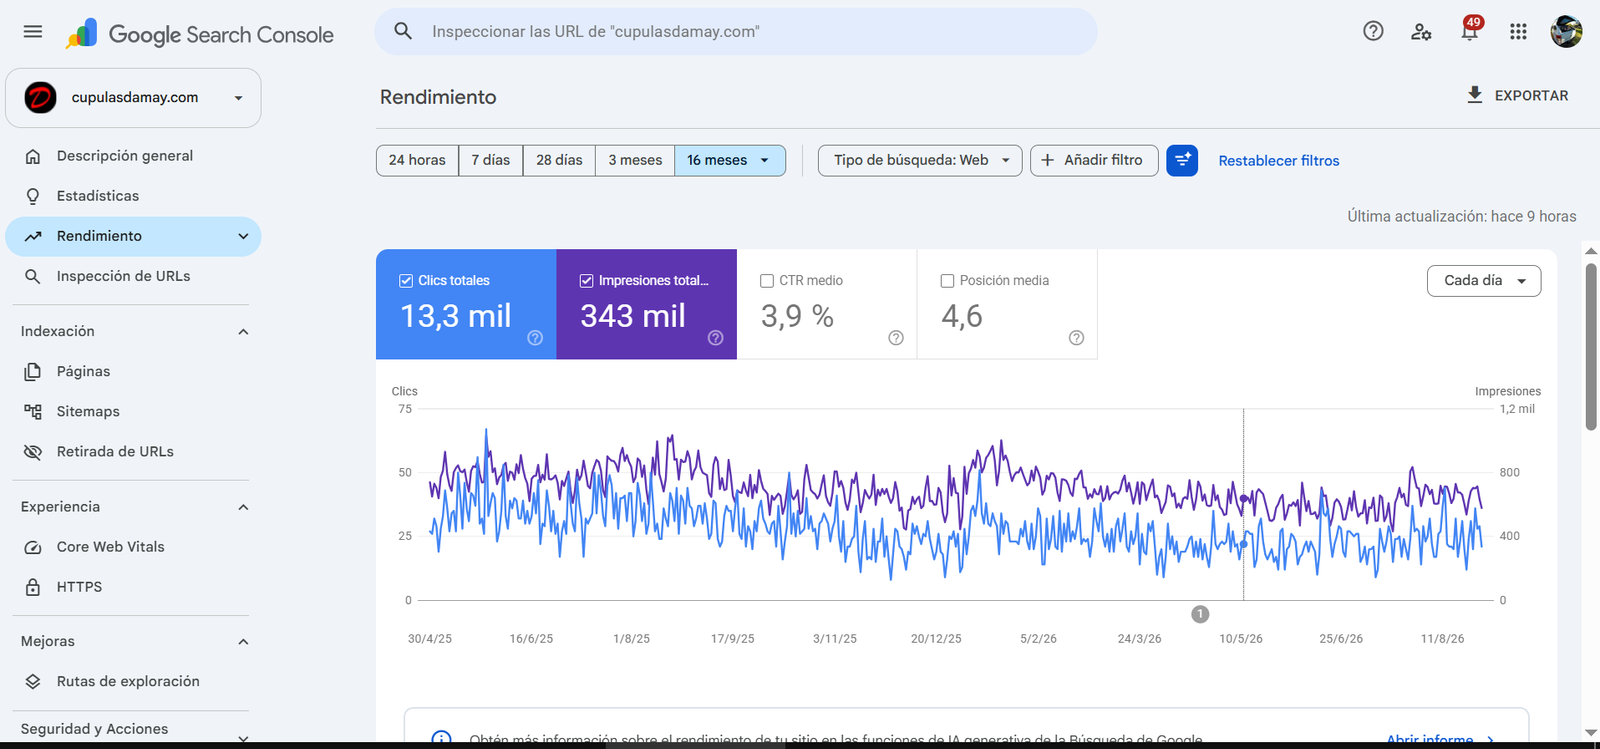The width and height of the screenshot is (1600, 749).
Task: Click the help icon on CTR medio card
Action: pyautogui.click(x=896, y=338)
